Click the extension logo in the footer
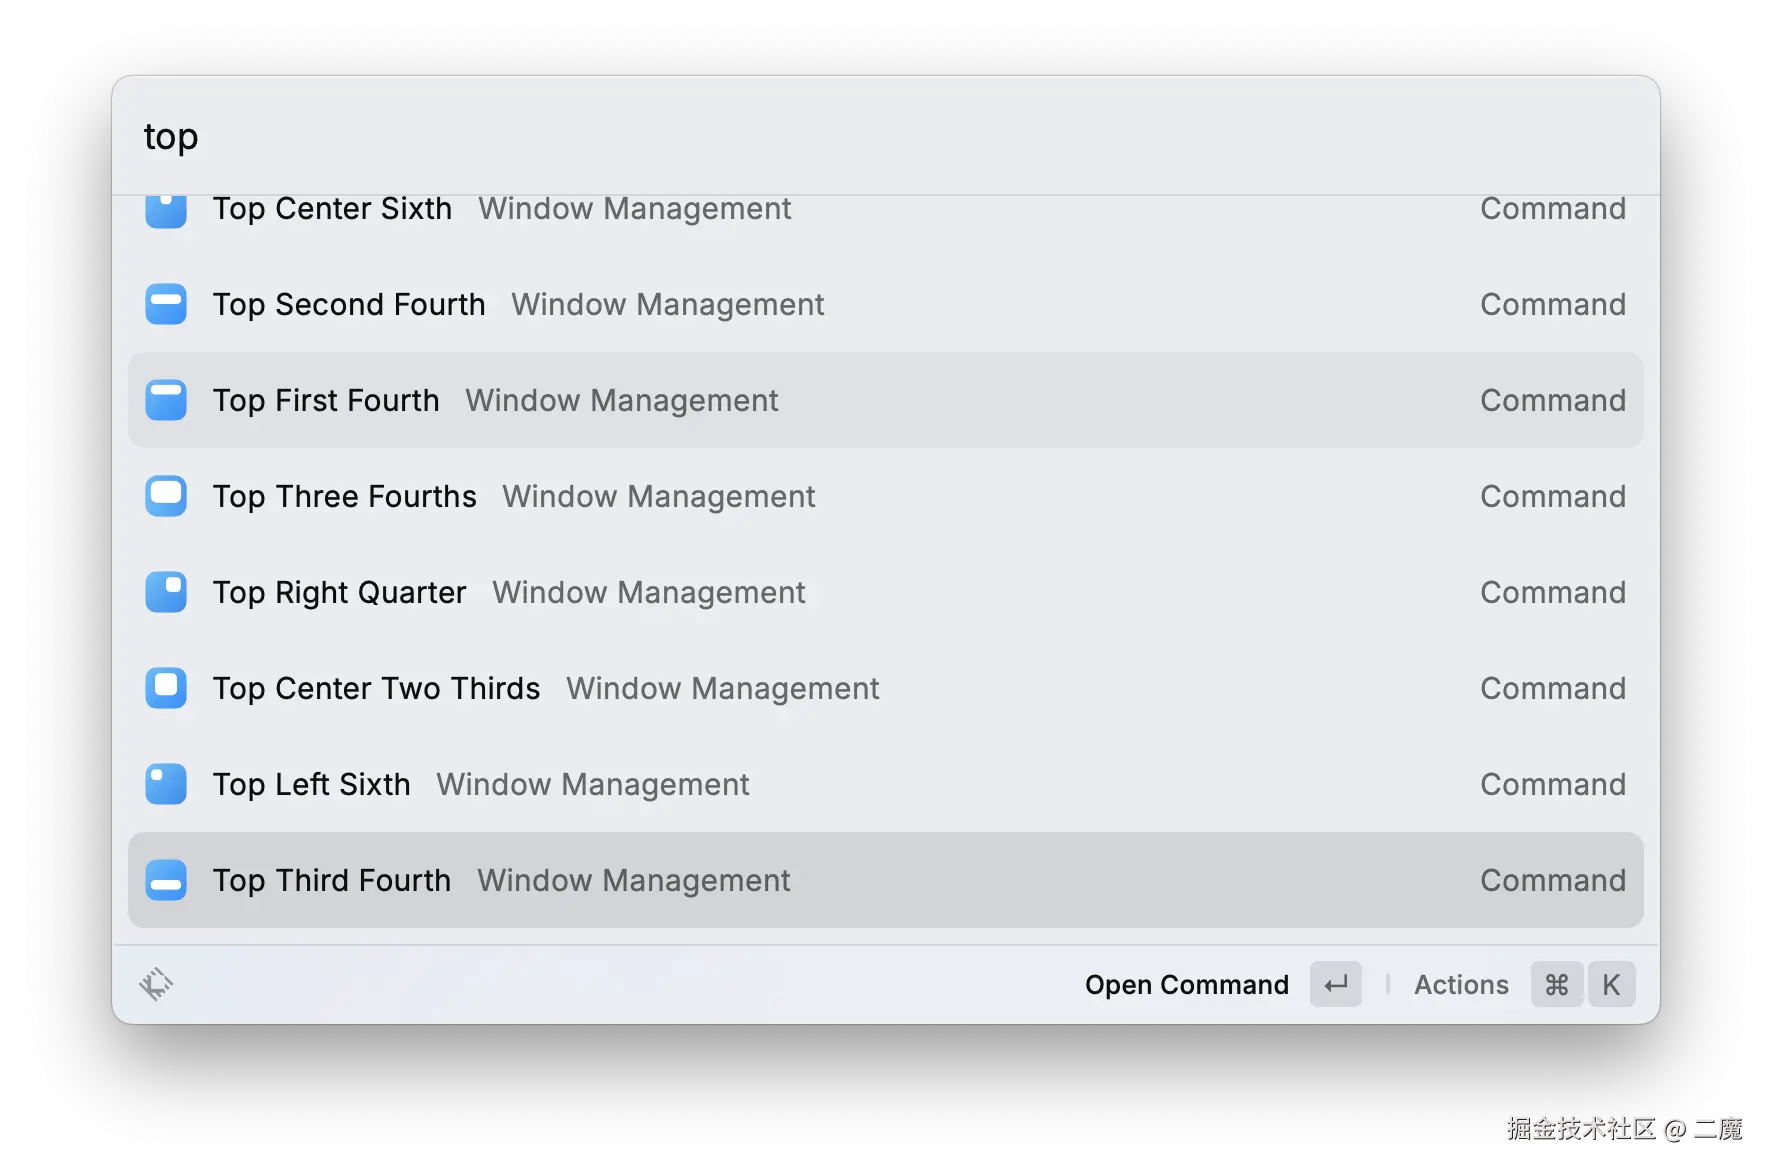This screenshot has width=1772, height=1172. tap(156, 984)
